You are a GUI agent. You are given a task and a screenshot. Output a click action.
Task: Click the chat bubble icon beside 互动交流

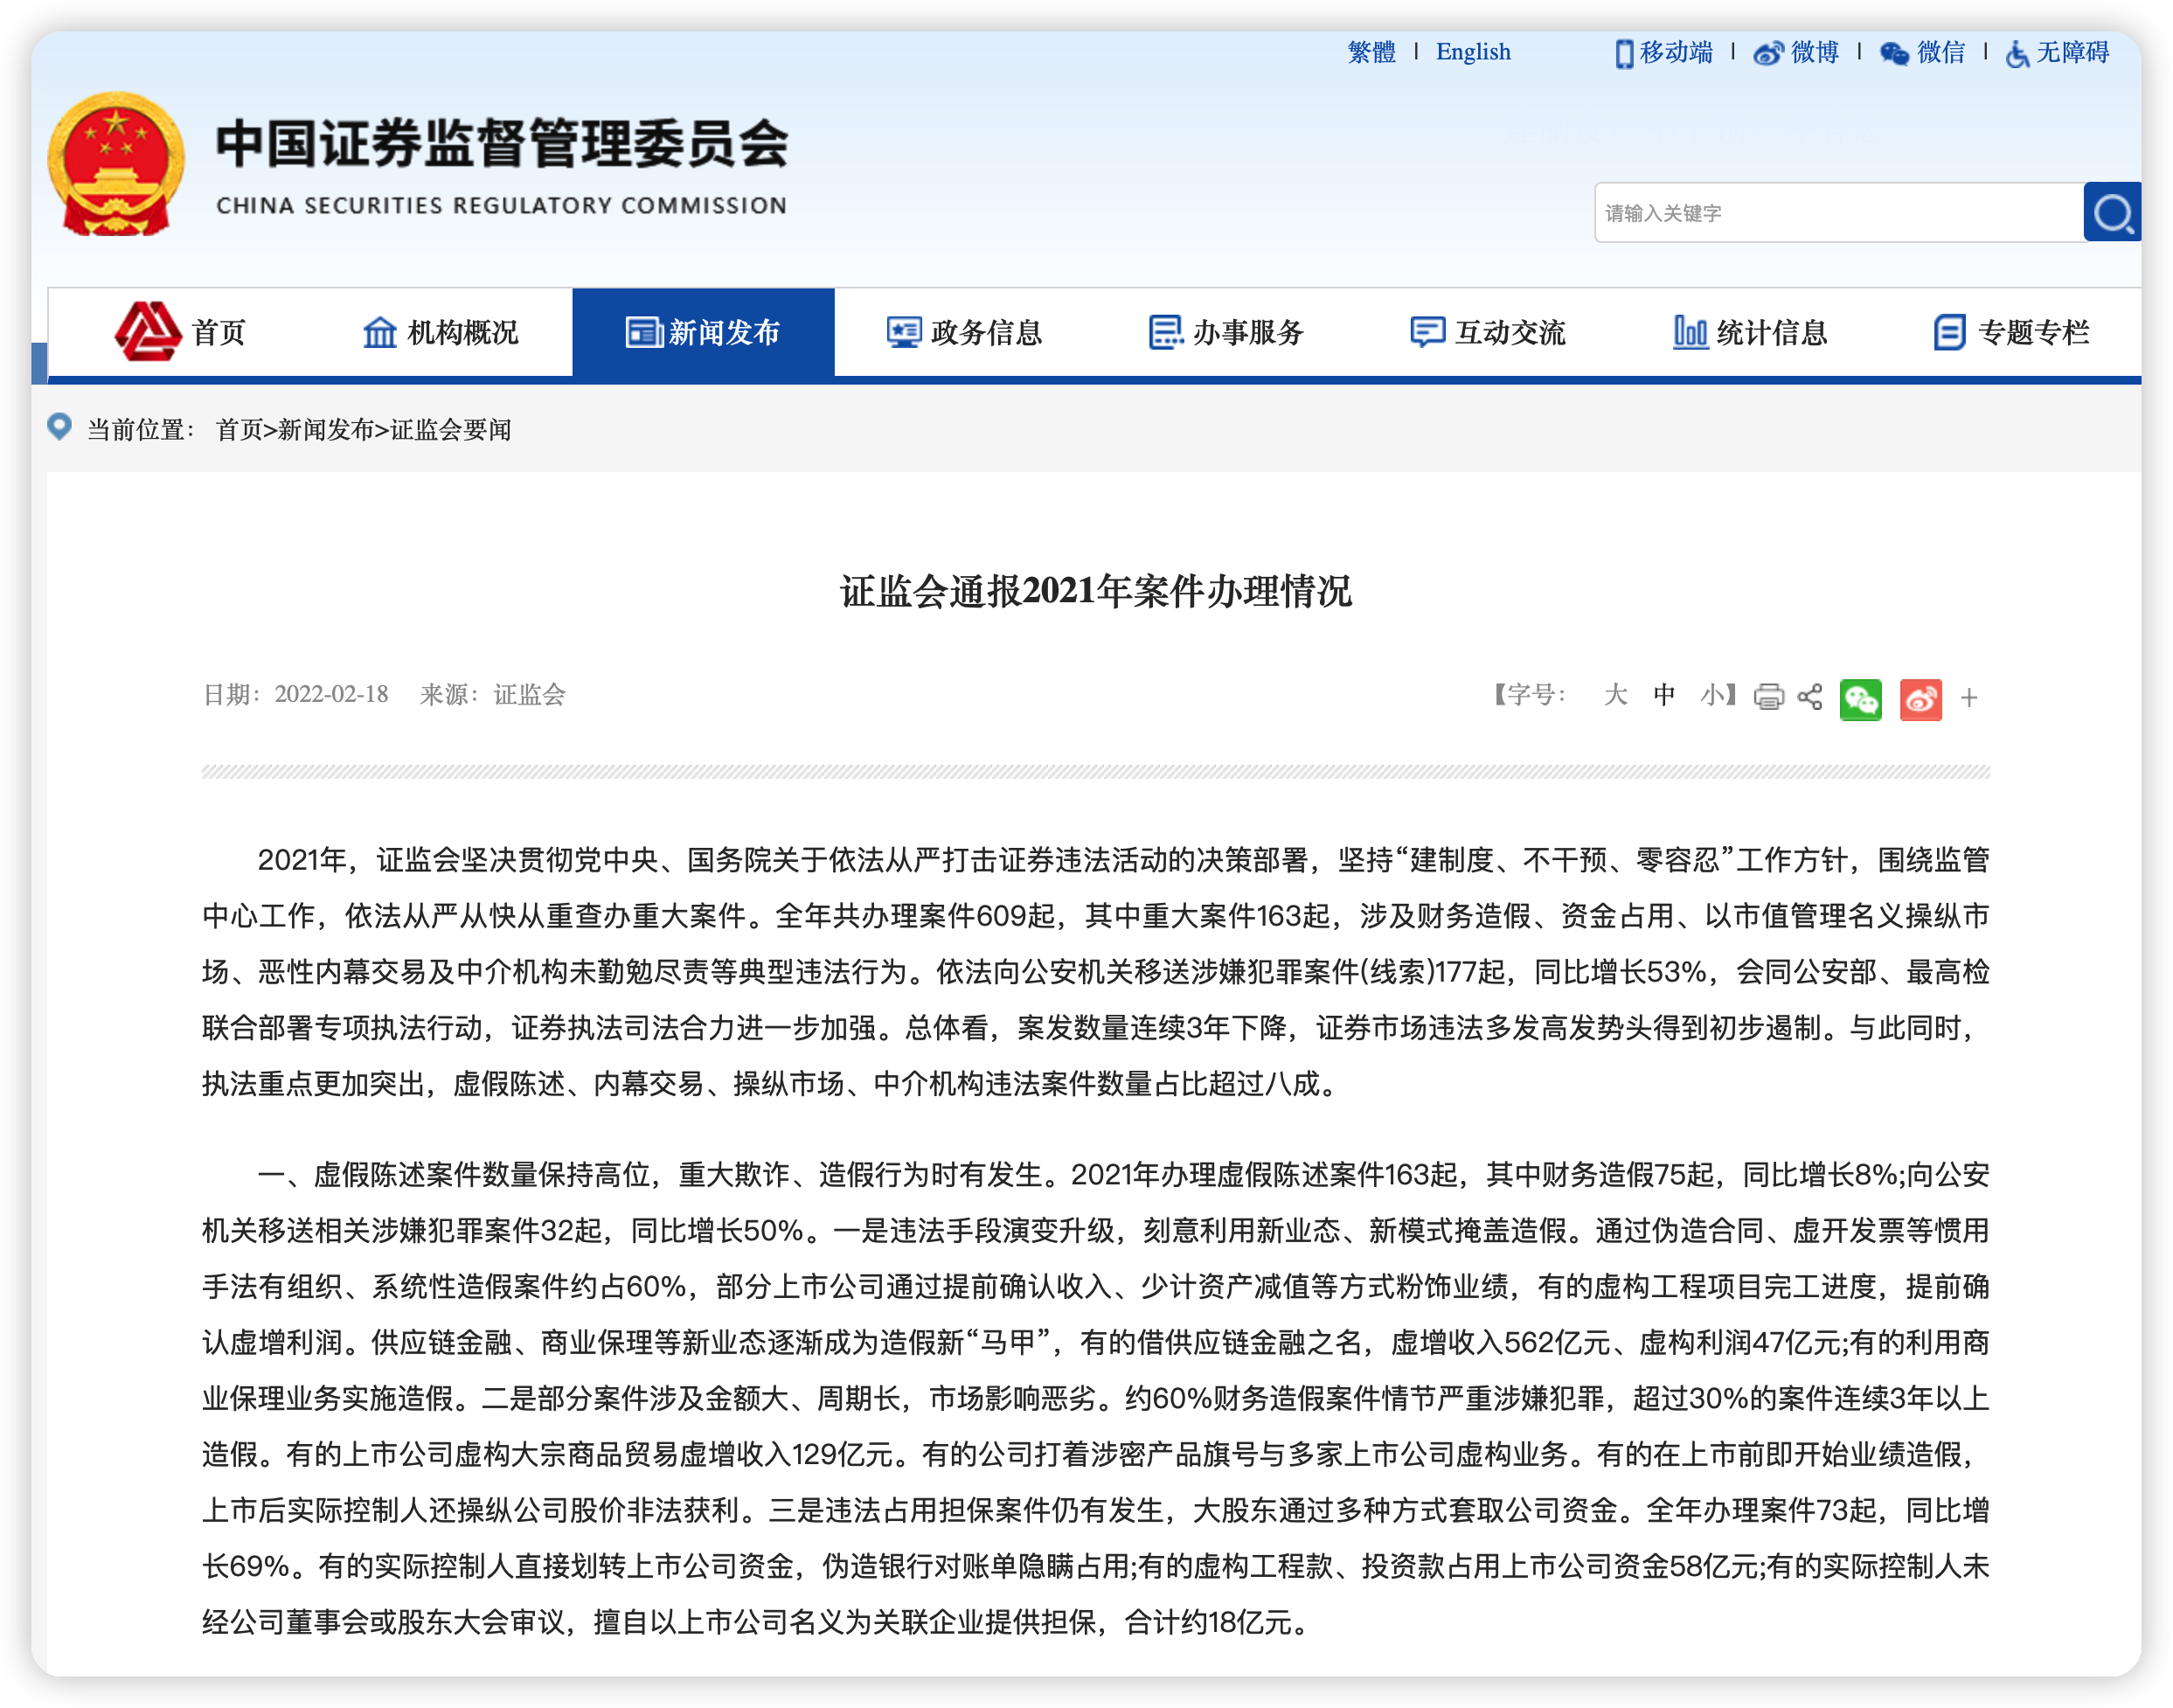[x=1427, y=332]
